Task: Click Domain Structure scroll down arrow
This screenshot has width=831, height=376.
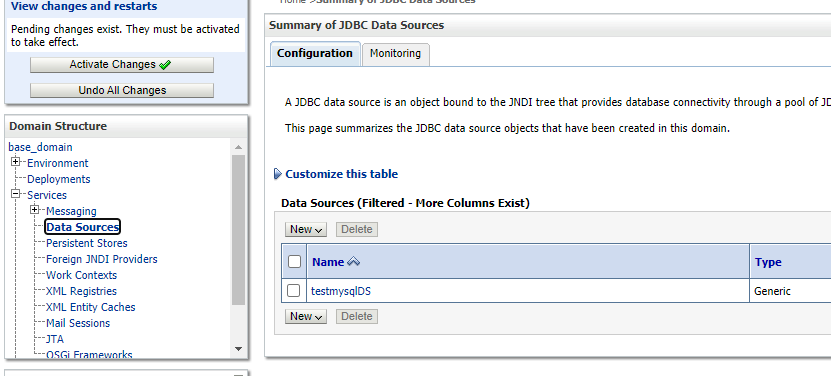Action: (x=238, y=349)
